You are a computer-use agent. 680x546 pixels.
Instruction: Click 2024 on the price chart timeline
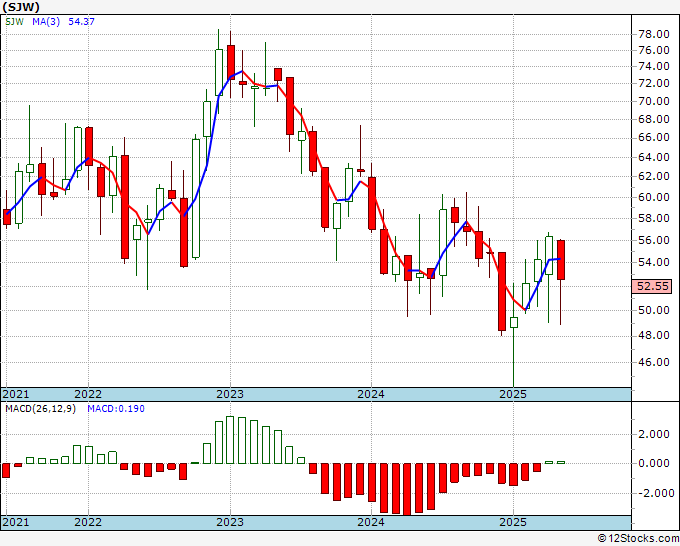(371, 394)
